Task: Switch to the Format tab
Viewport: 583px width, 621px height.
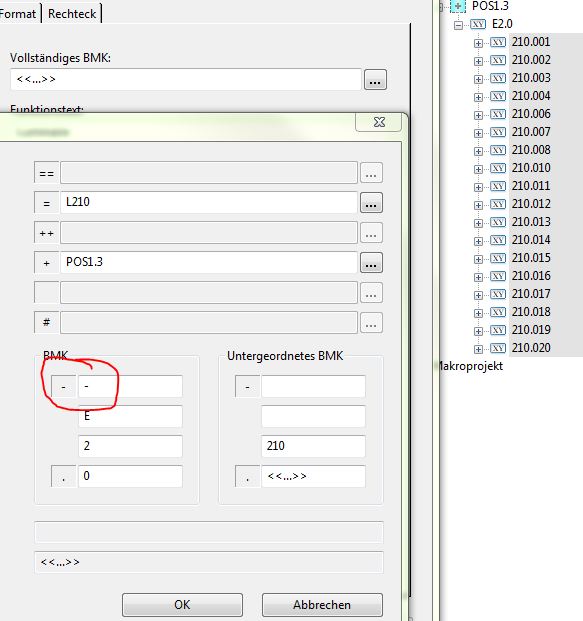Action: coord(18,14)
